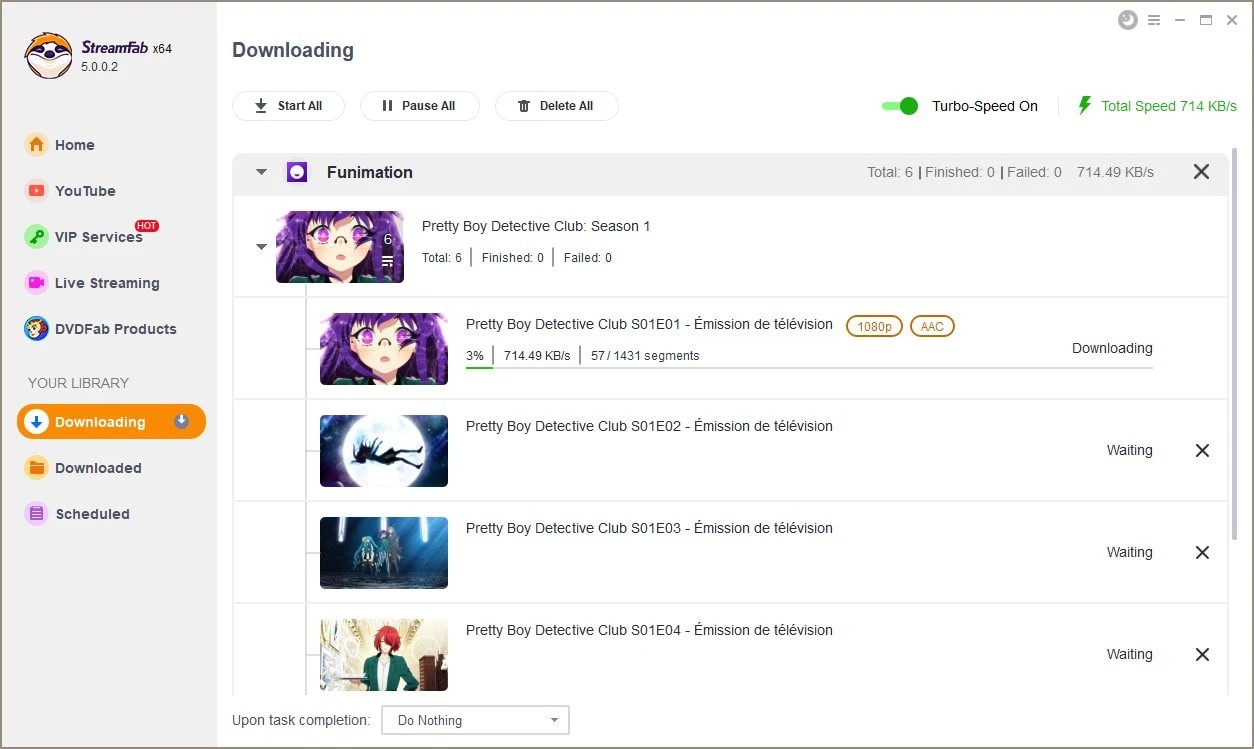Click Pause All to halt downloads

point(419,105)
